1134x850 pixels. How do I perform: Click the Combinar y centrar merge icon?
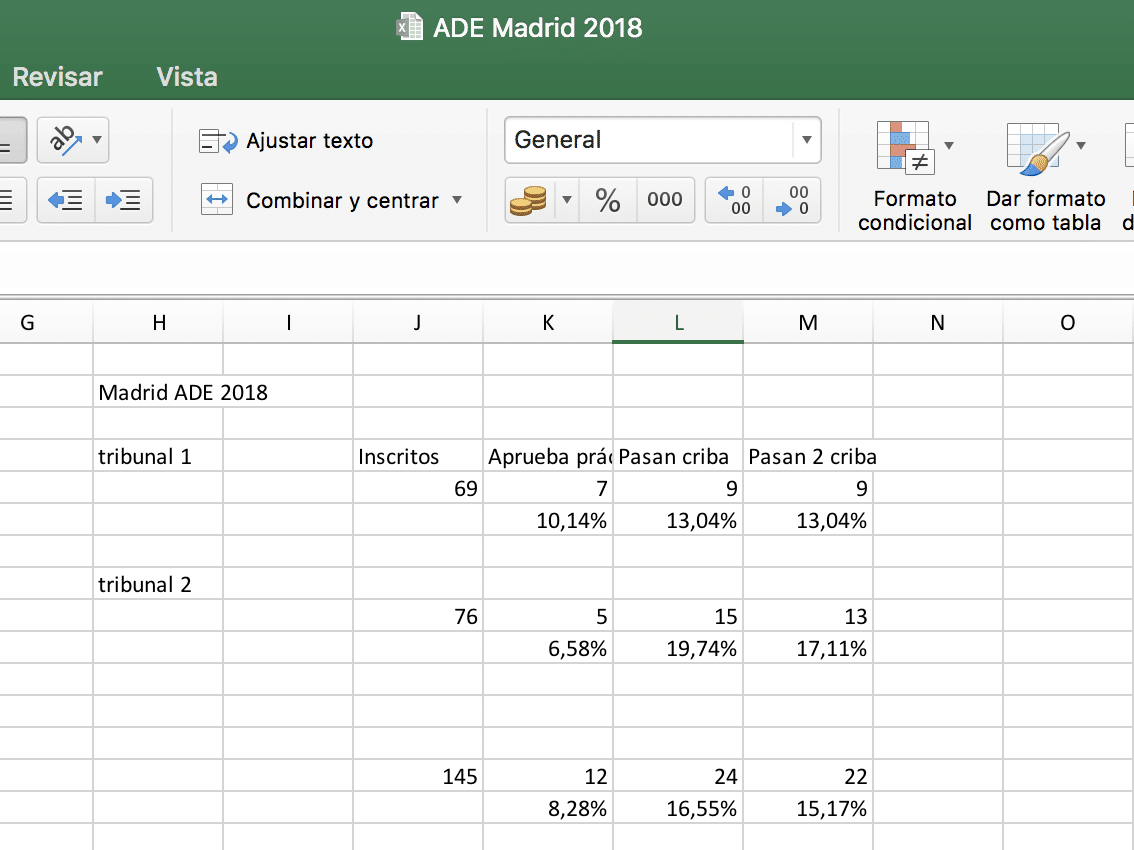point(217,200)
